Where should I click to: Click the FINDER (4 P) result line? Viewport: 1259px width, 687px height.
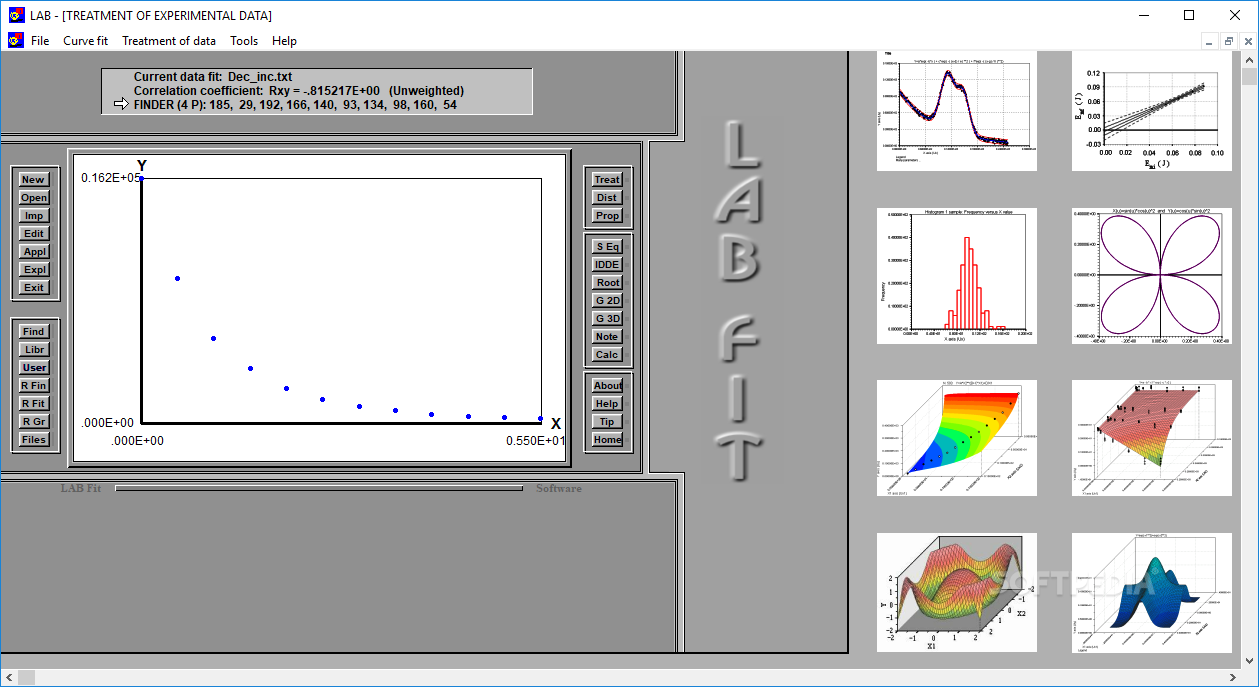coord(295,104)
